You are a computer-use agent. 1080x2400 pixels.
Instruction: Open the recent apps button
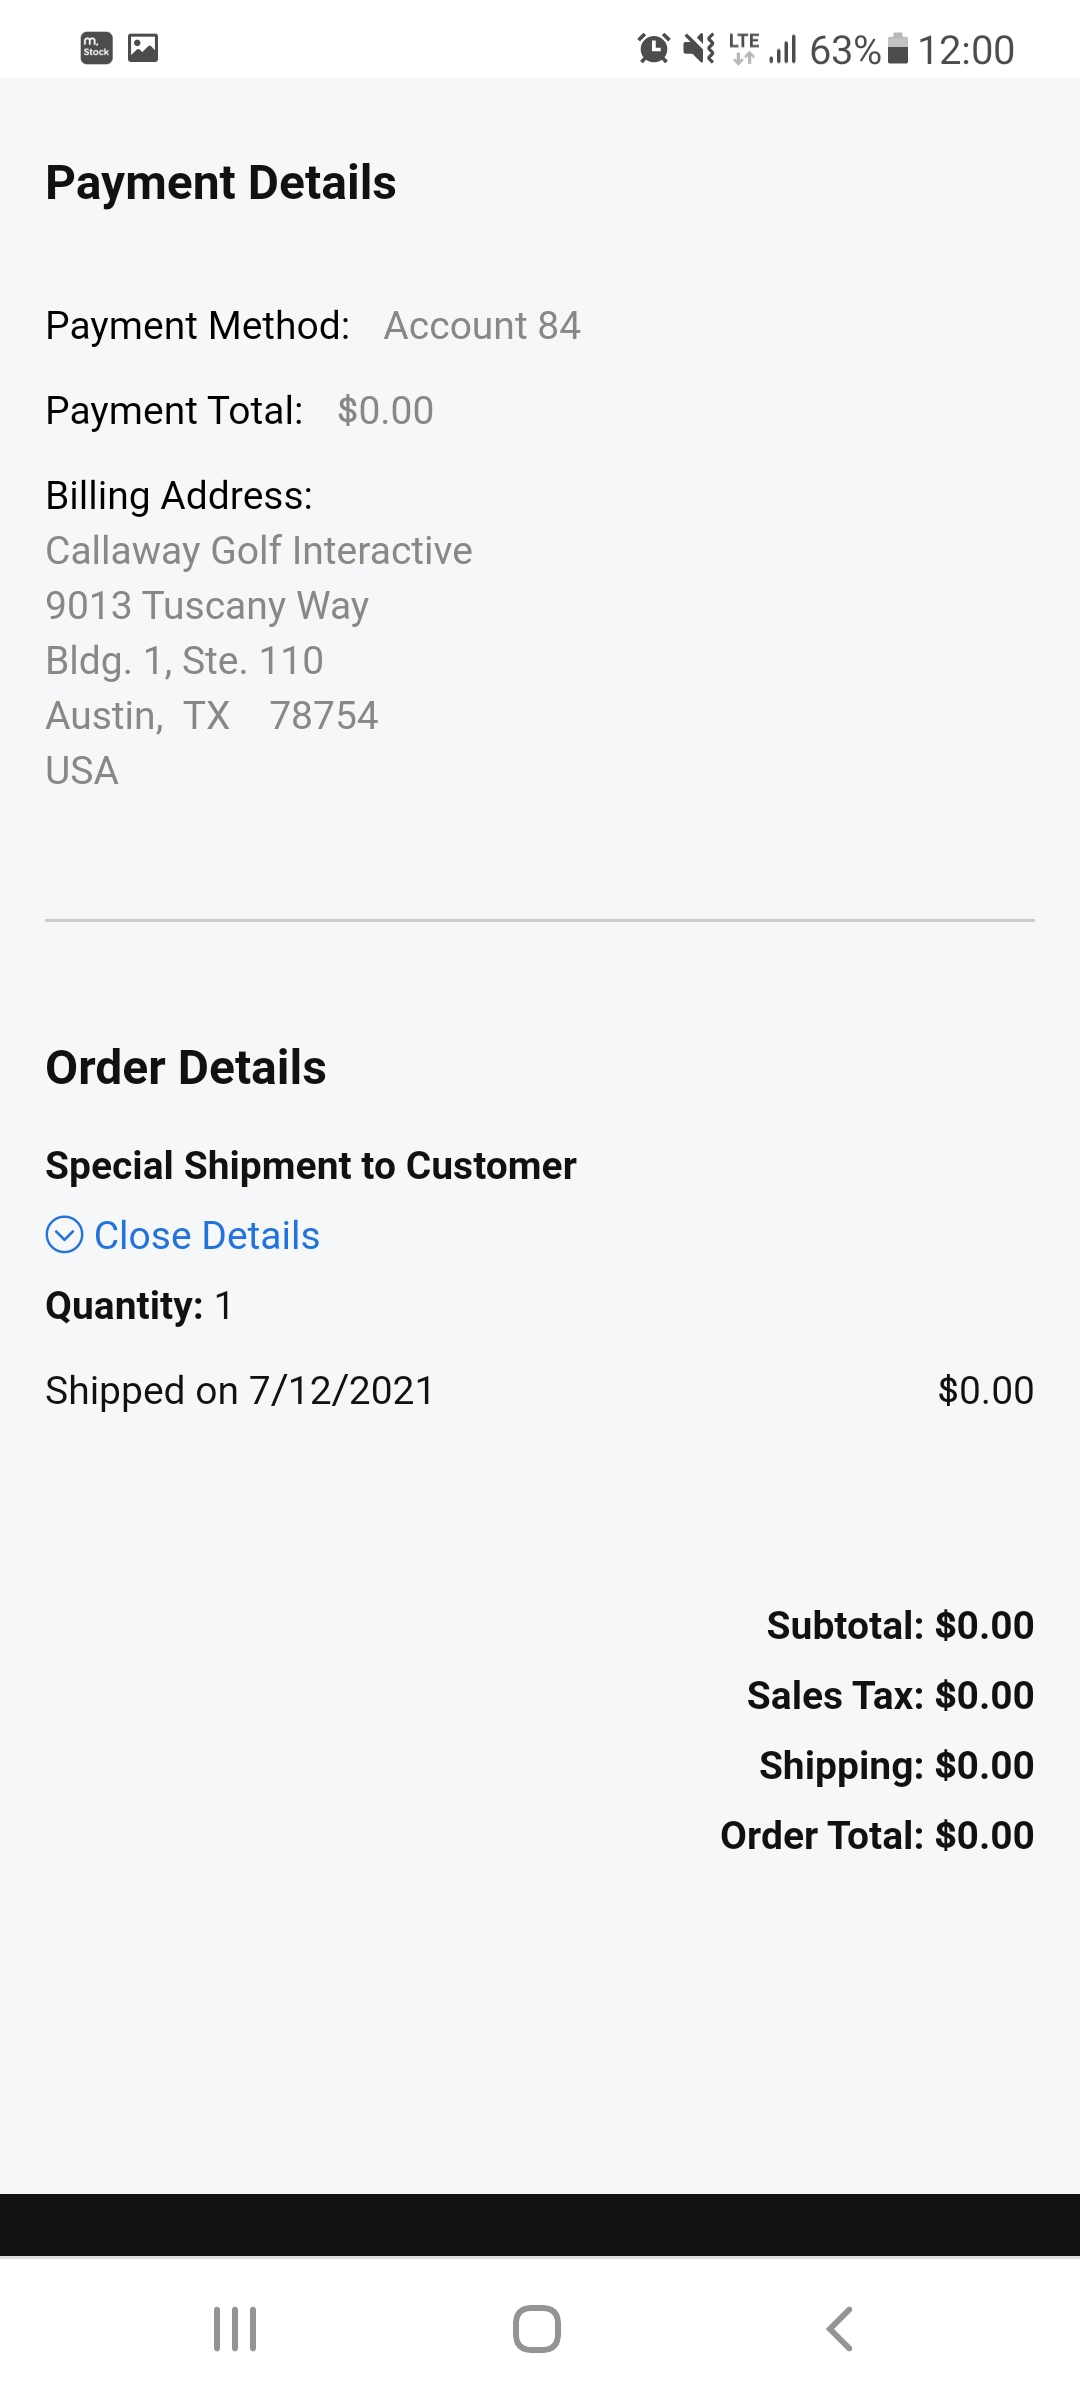click(x=235, y=2329)
